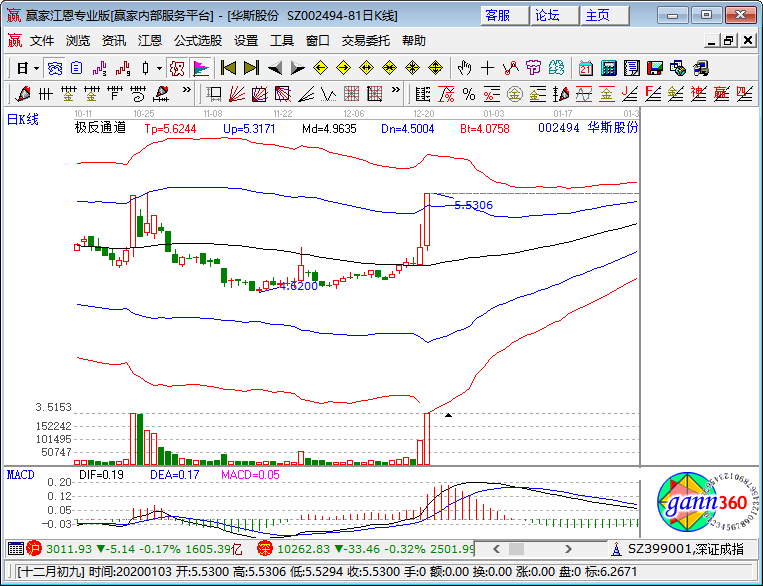The width and height of the screenshot is (763, 586).
Task: Expand the first toolbar overflow chevron
Action: click(186, 90)
